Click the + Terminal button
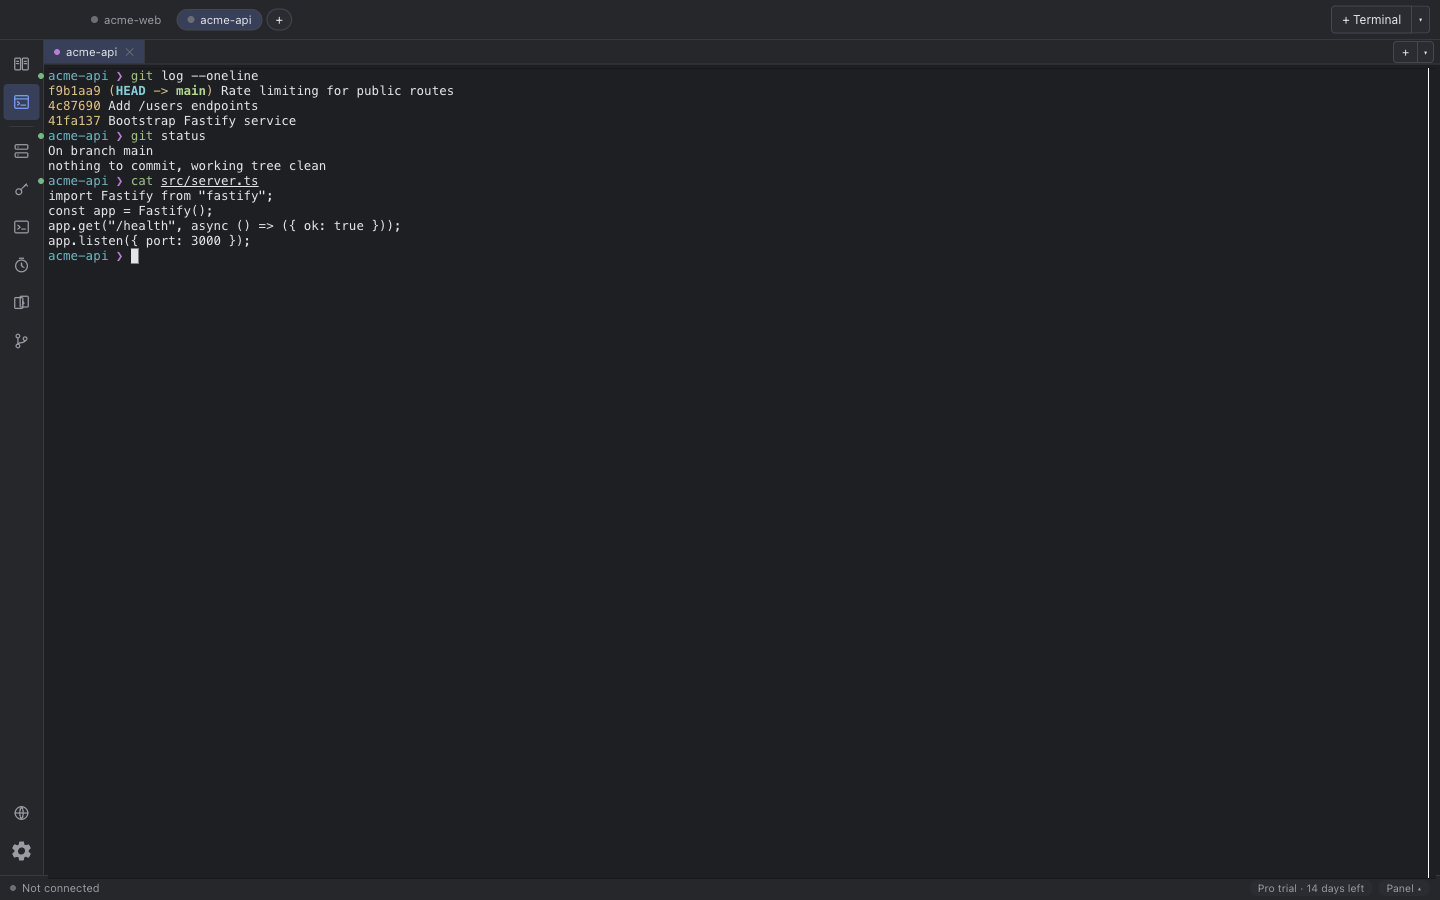 [1371, 20]
